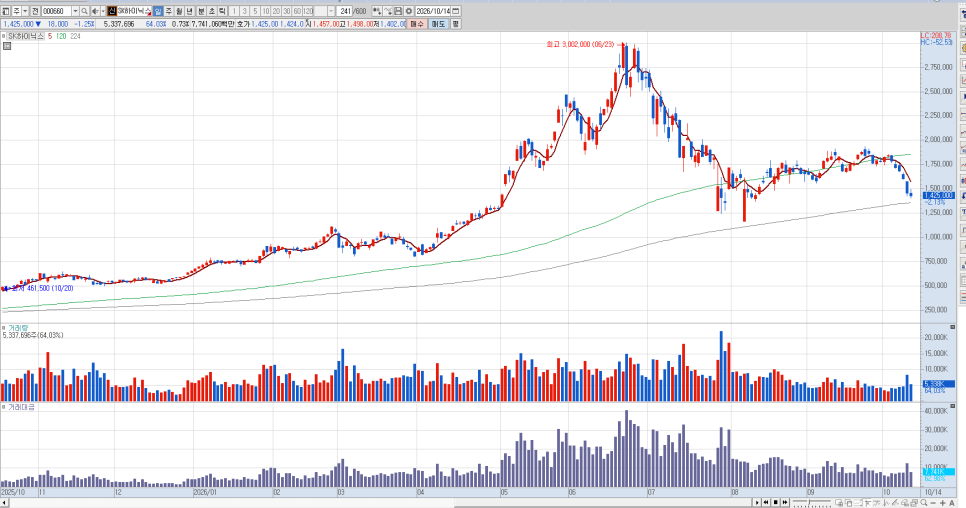Image resolution: width=966 pixels, height=508 pixels.
Task: Adjust the replay speed slider at bottom
Action: click(812, 502)
